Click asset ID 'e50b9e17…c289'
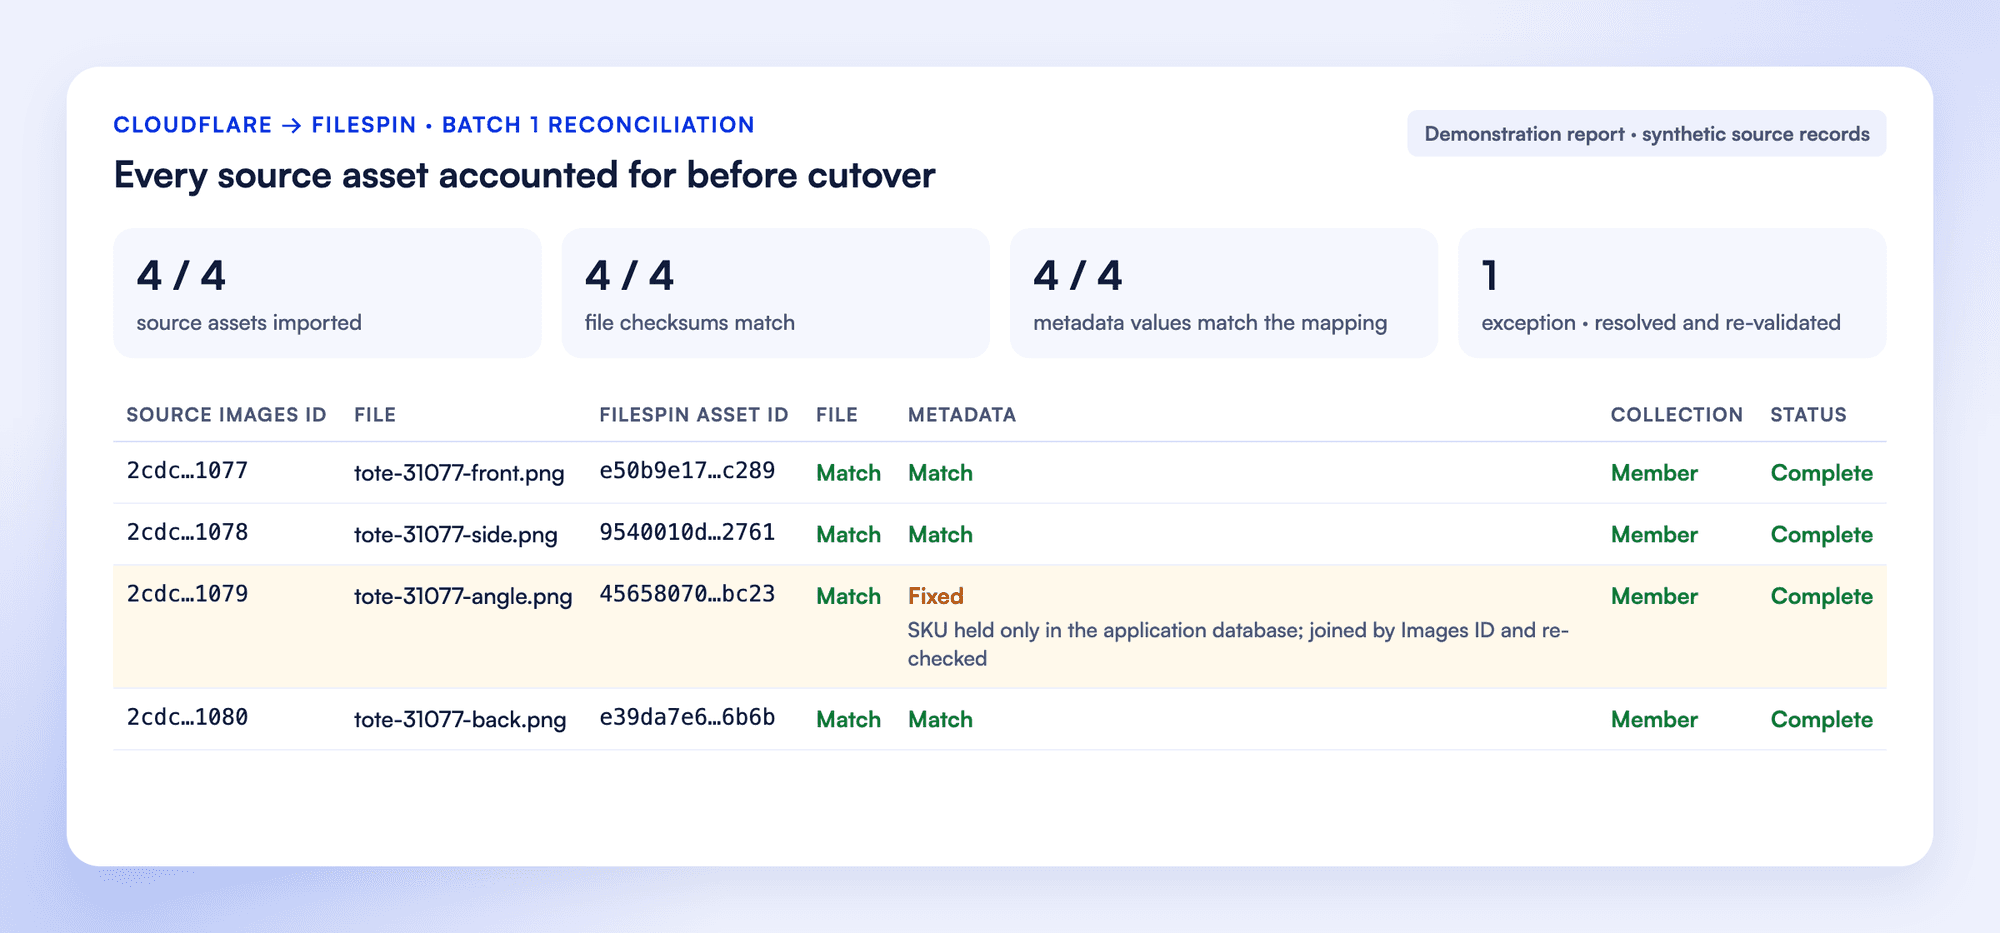 coord(687,471)
